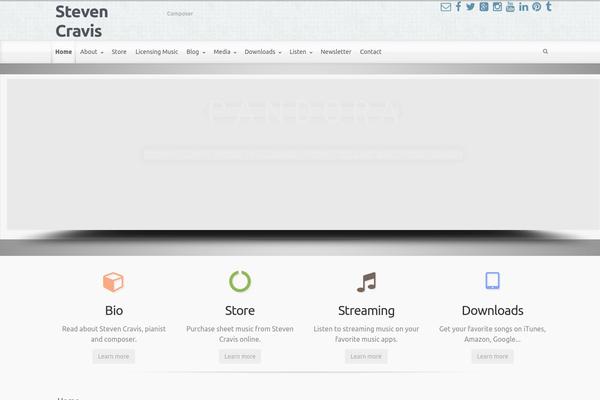Screen dimensions: 600x400
Task: Click Learn more under Streaming
Action: point(366,356)
